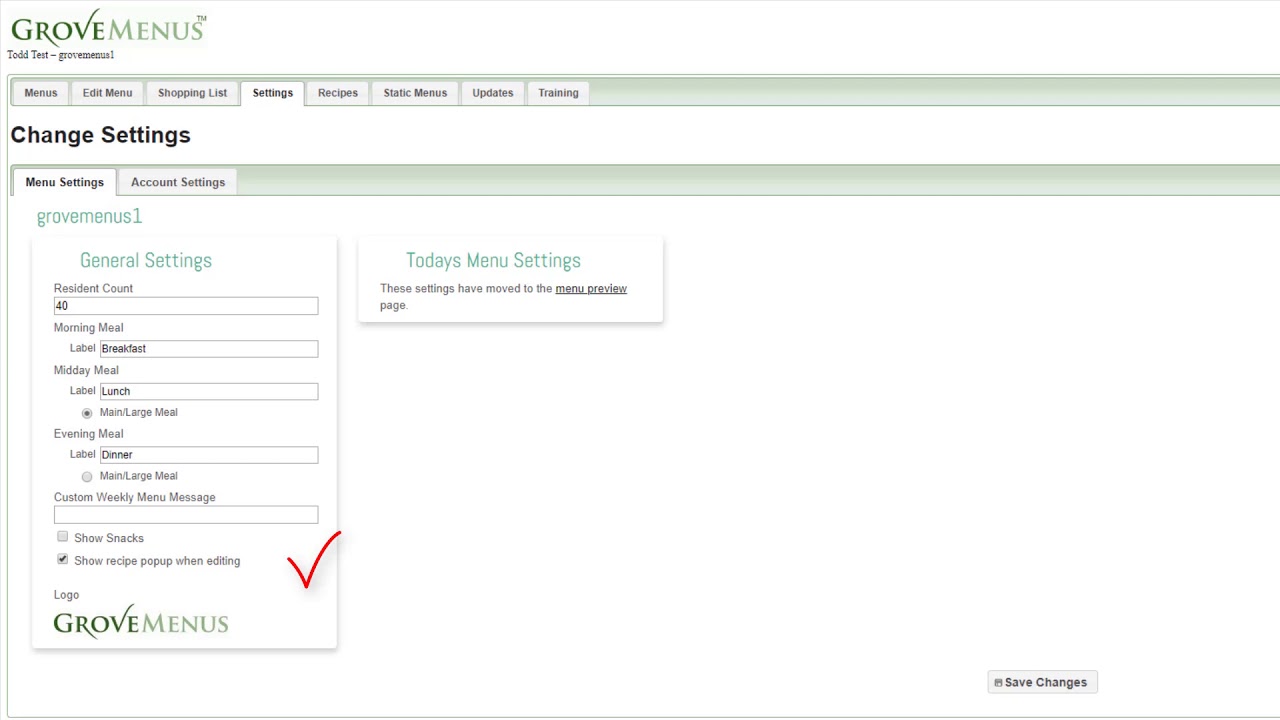
Task: Switch to the Account Settings sub-tab
Action: click(x=178, y=182)
